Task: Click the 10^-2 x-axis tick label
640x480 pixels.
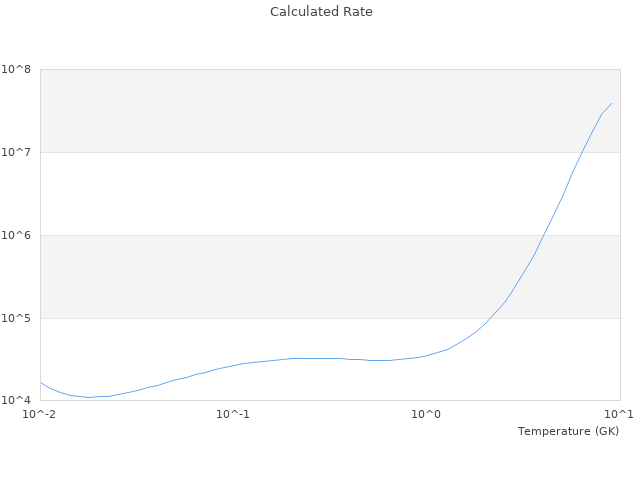Action: tap(40, 414)
